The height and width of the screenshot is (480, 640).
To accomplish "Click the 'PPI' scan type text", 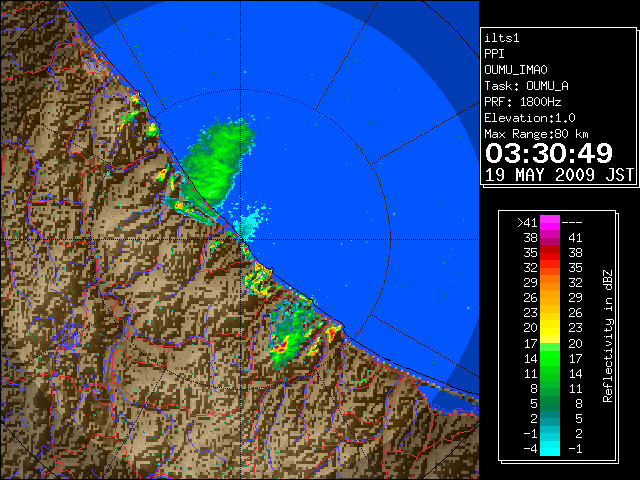I will click(x=494, y=54).
